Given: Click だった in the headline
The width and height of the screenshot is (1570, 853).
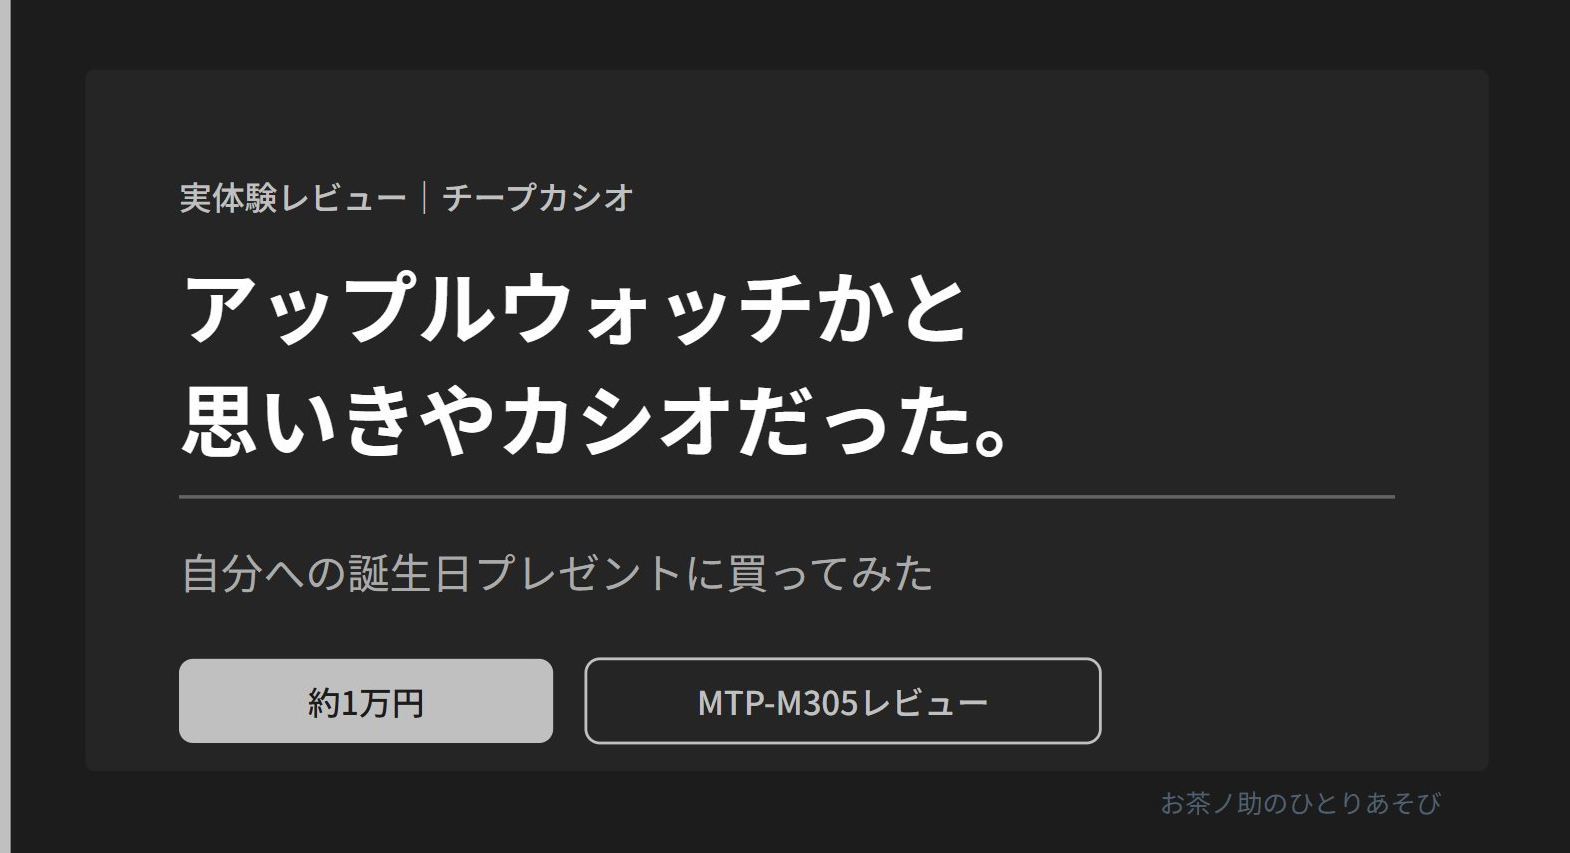Looking at the screenshot, I should point(850,422).
